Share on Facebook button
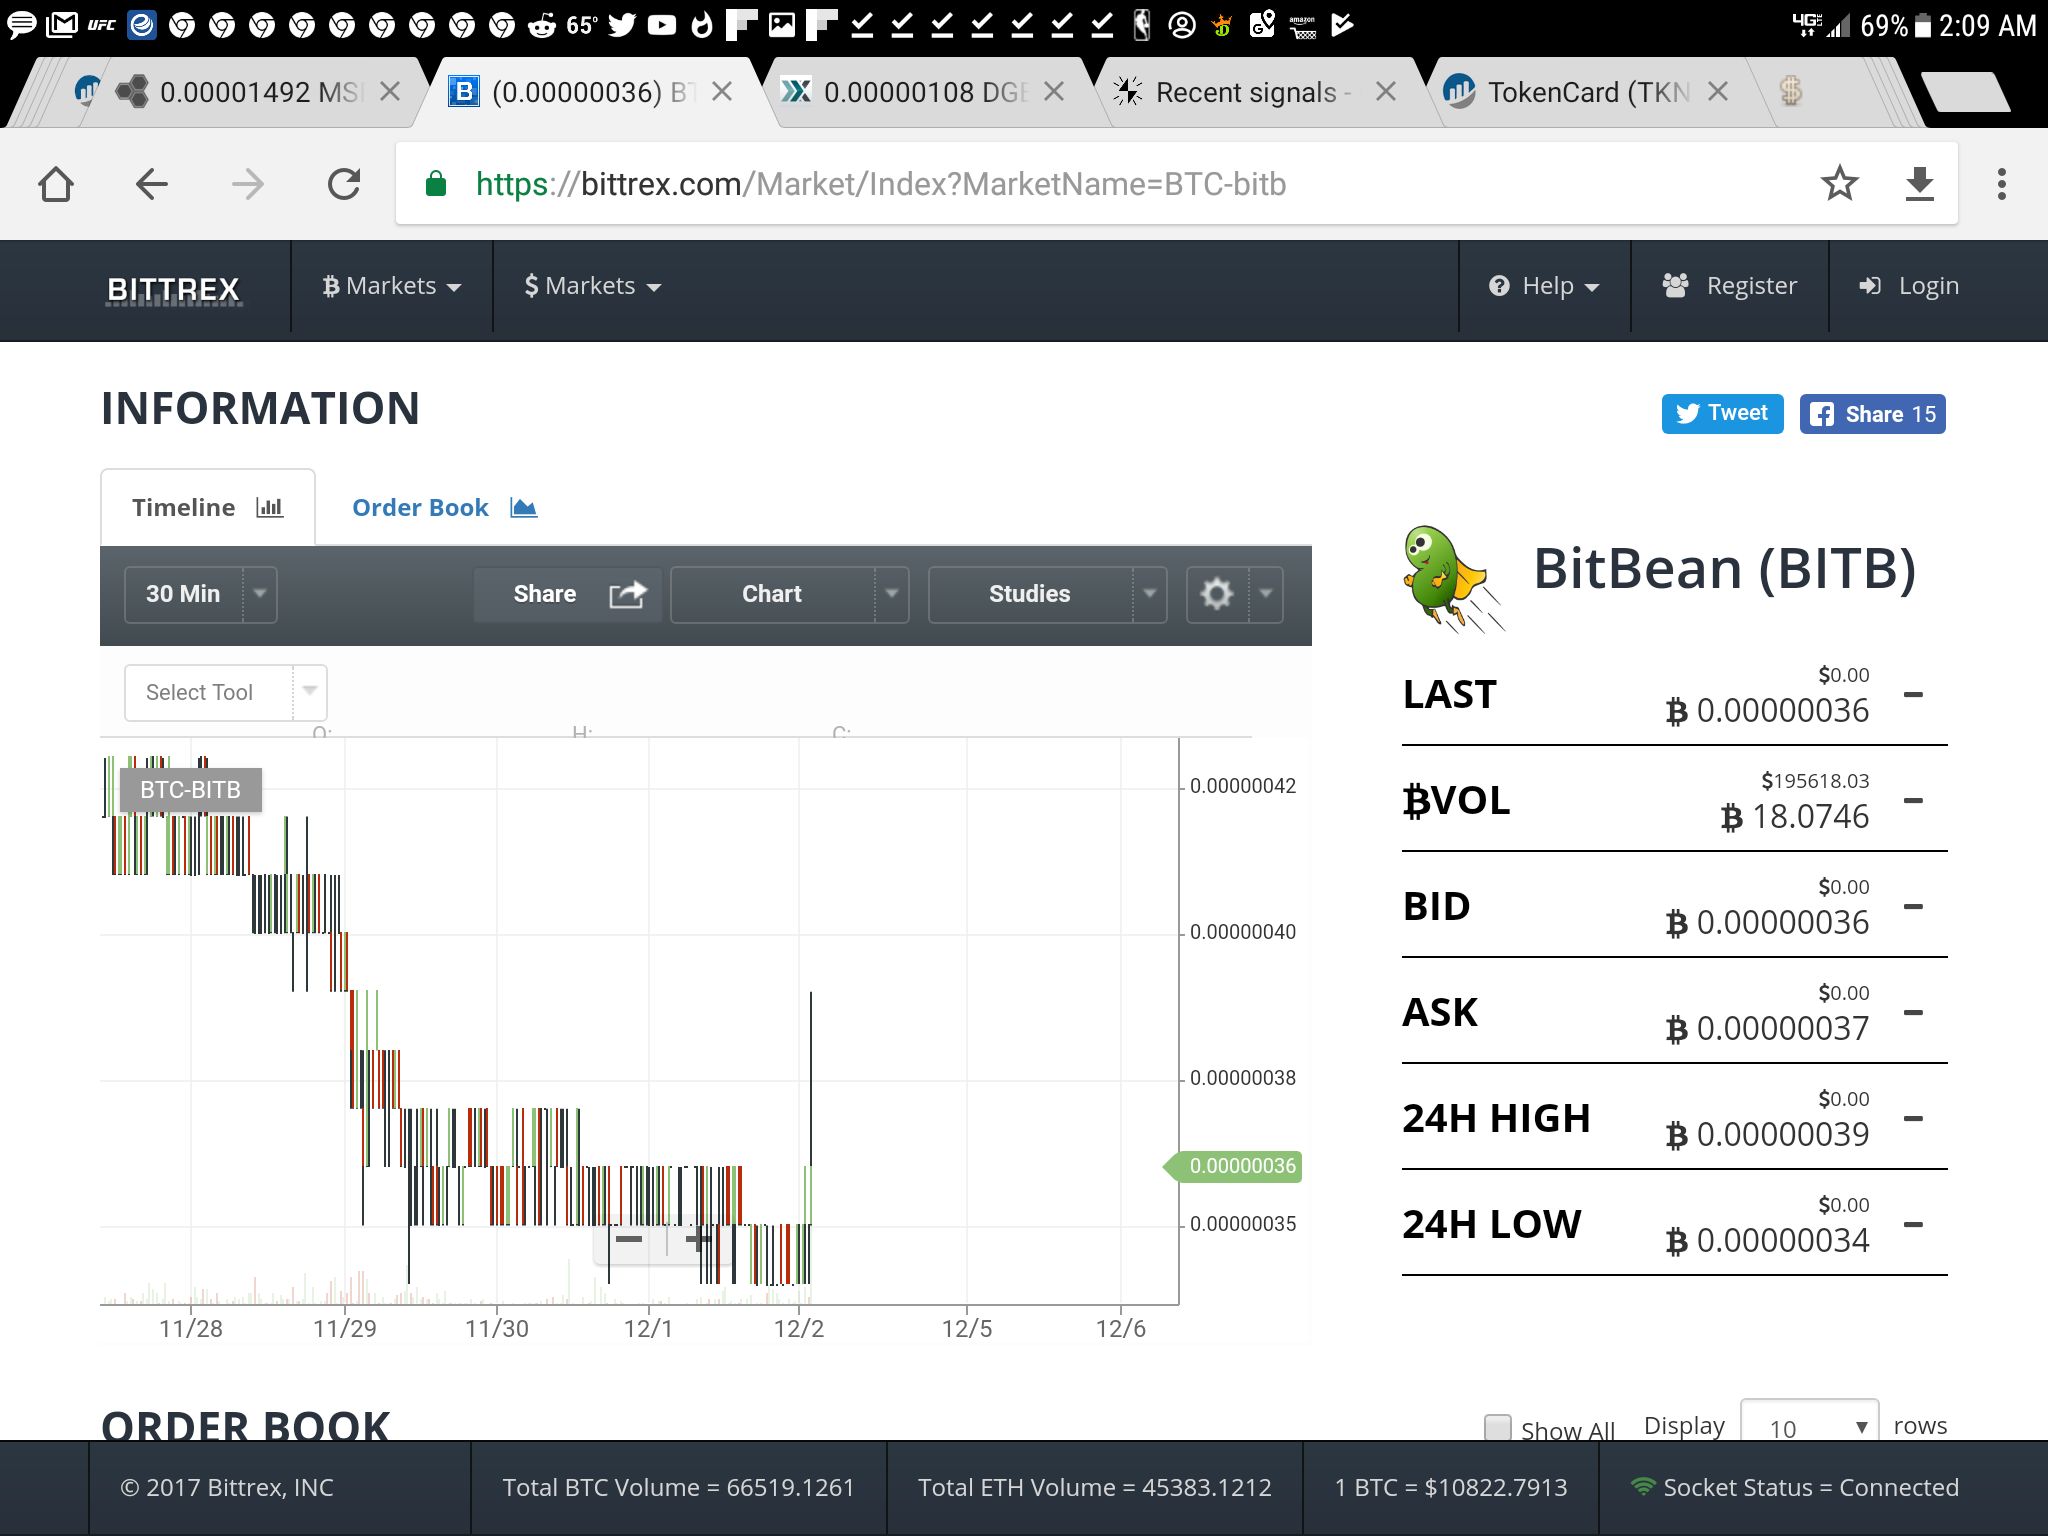 point(1872,414)
